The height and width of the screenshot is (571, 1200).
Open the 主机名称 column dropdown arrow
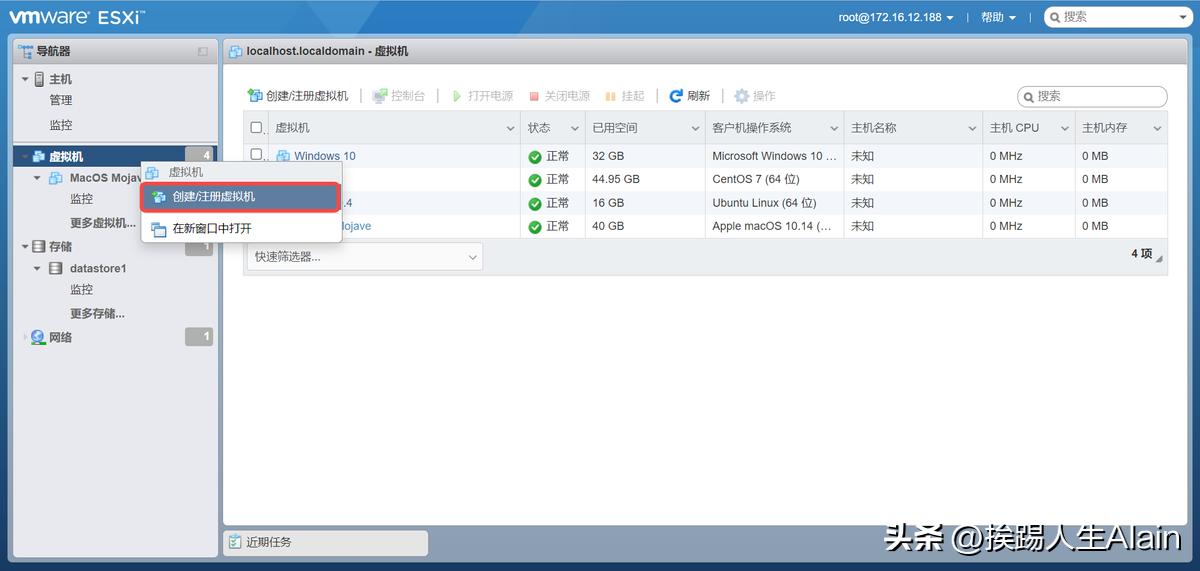tap(972, 129)
